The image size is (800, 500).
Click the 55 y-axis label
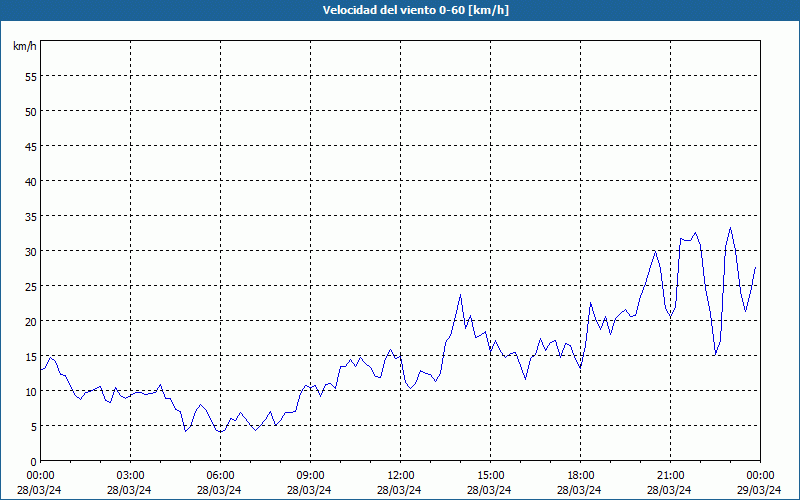(31, 77)
